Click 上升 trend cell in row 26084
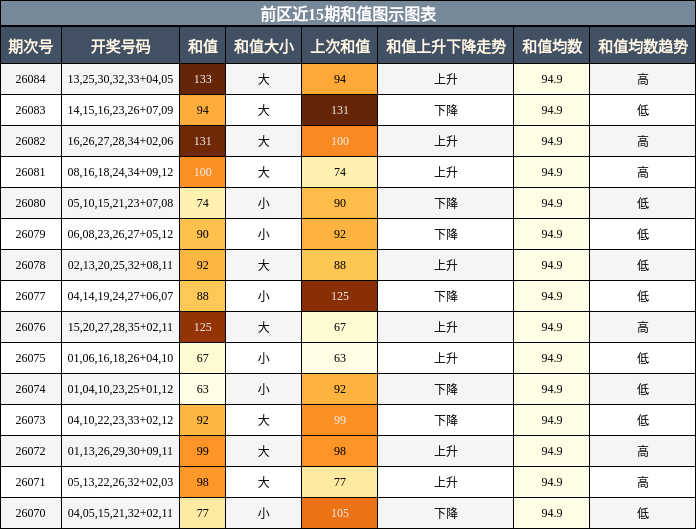The image size is (696, 529). coord(446,79)
